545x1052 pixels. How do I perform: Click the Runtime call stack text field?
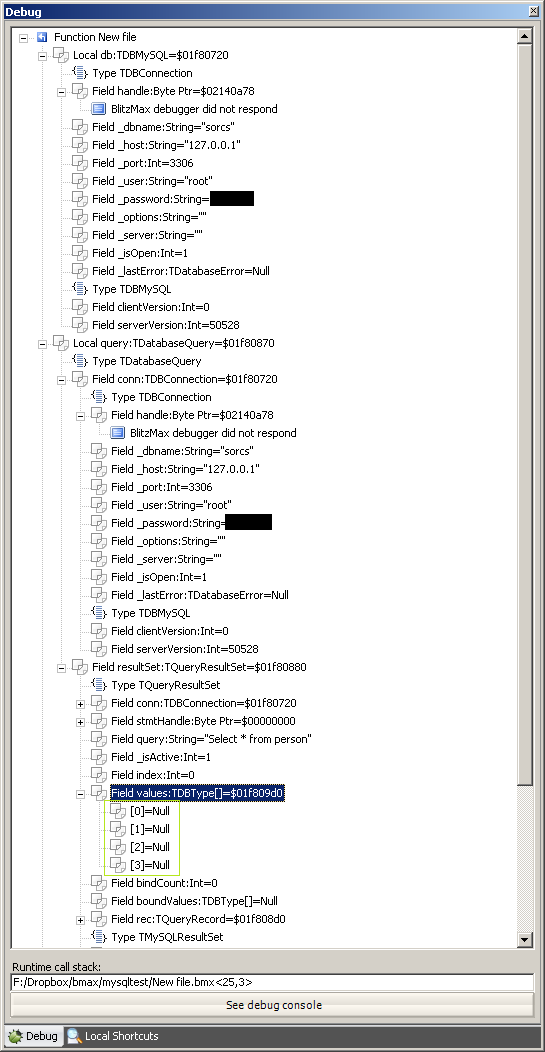(272, 982)
